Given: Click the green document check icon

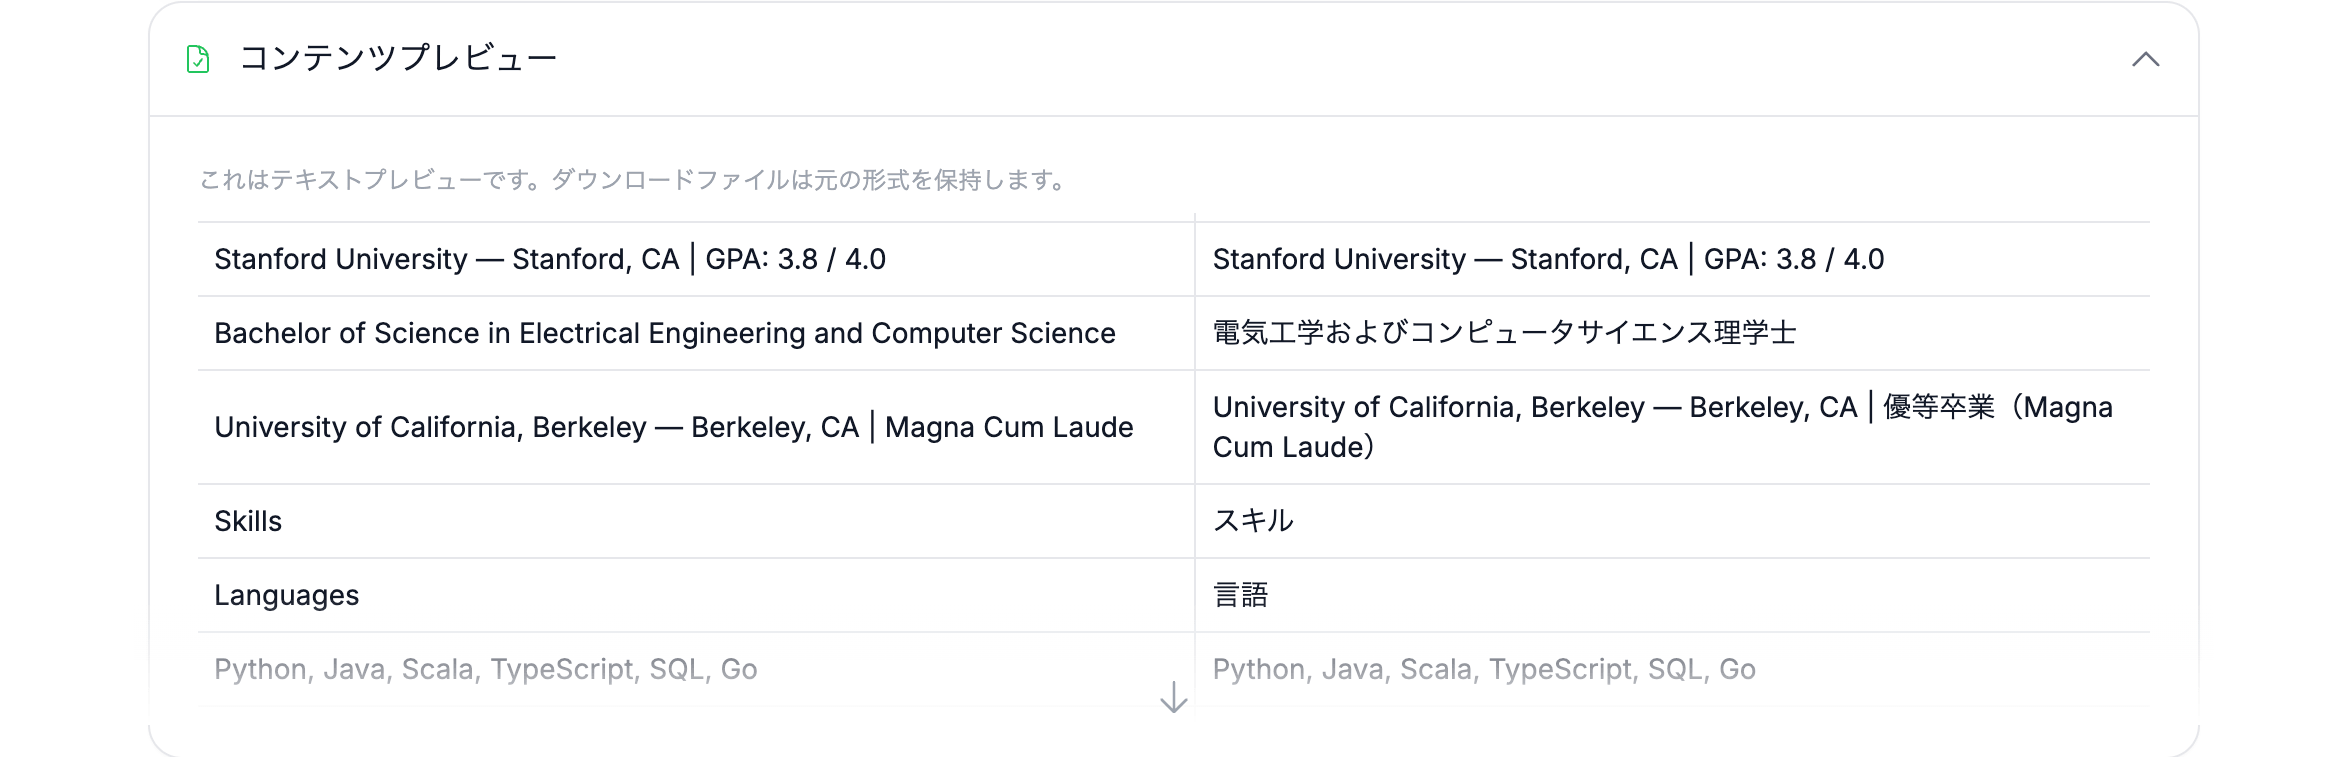Looking at the screenshot, I should (198, 59).
